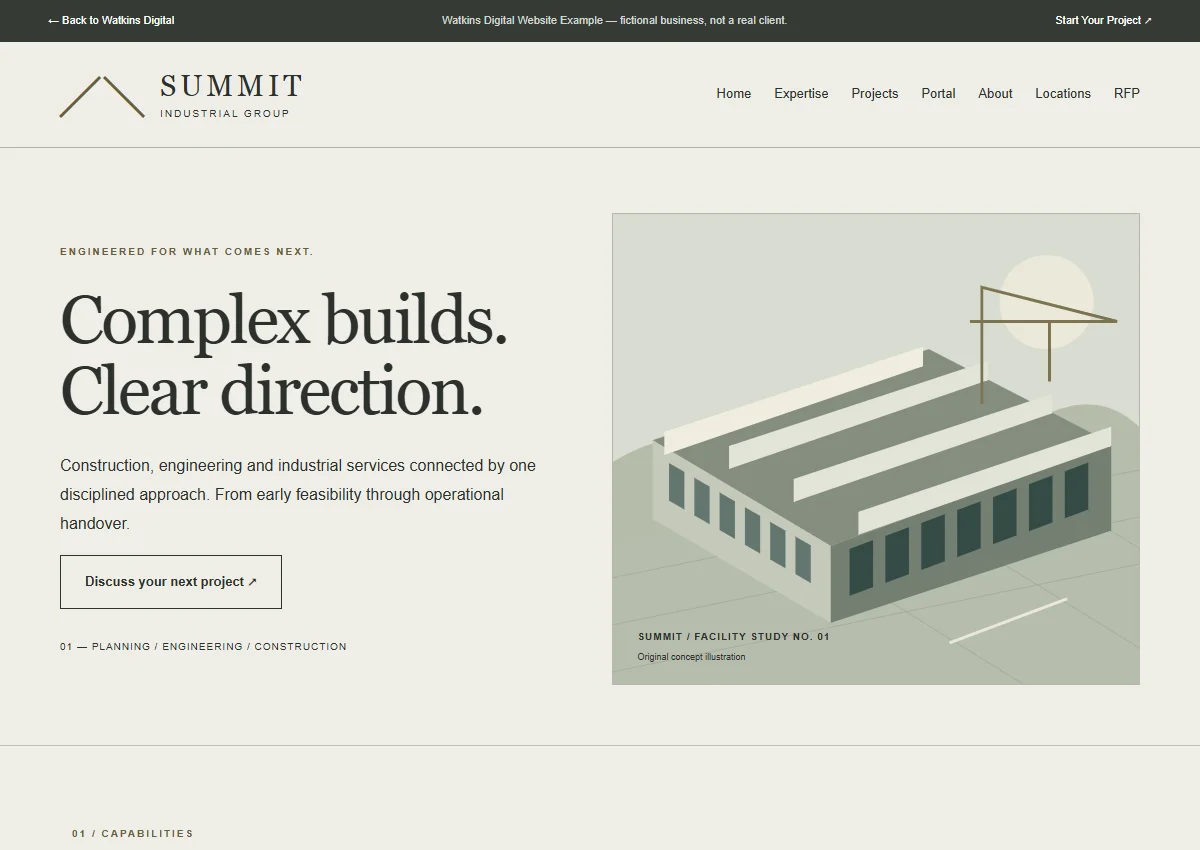Click the 'Complex builds. Clear direction.' headline
The height and width of the screenshot is (850, 1200).
[284, 355]
